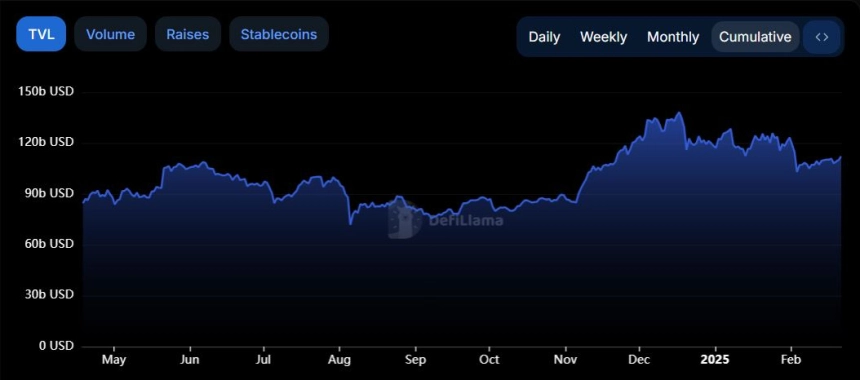Enable the Cumulative view option

pyautogui.click(x=755, y=37)
